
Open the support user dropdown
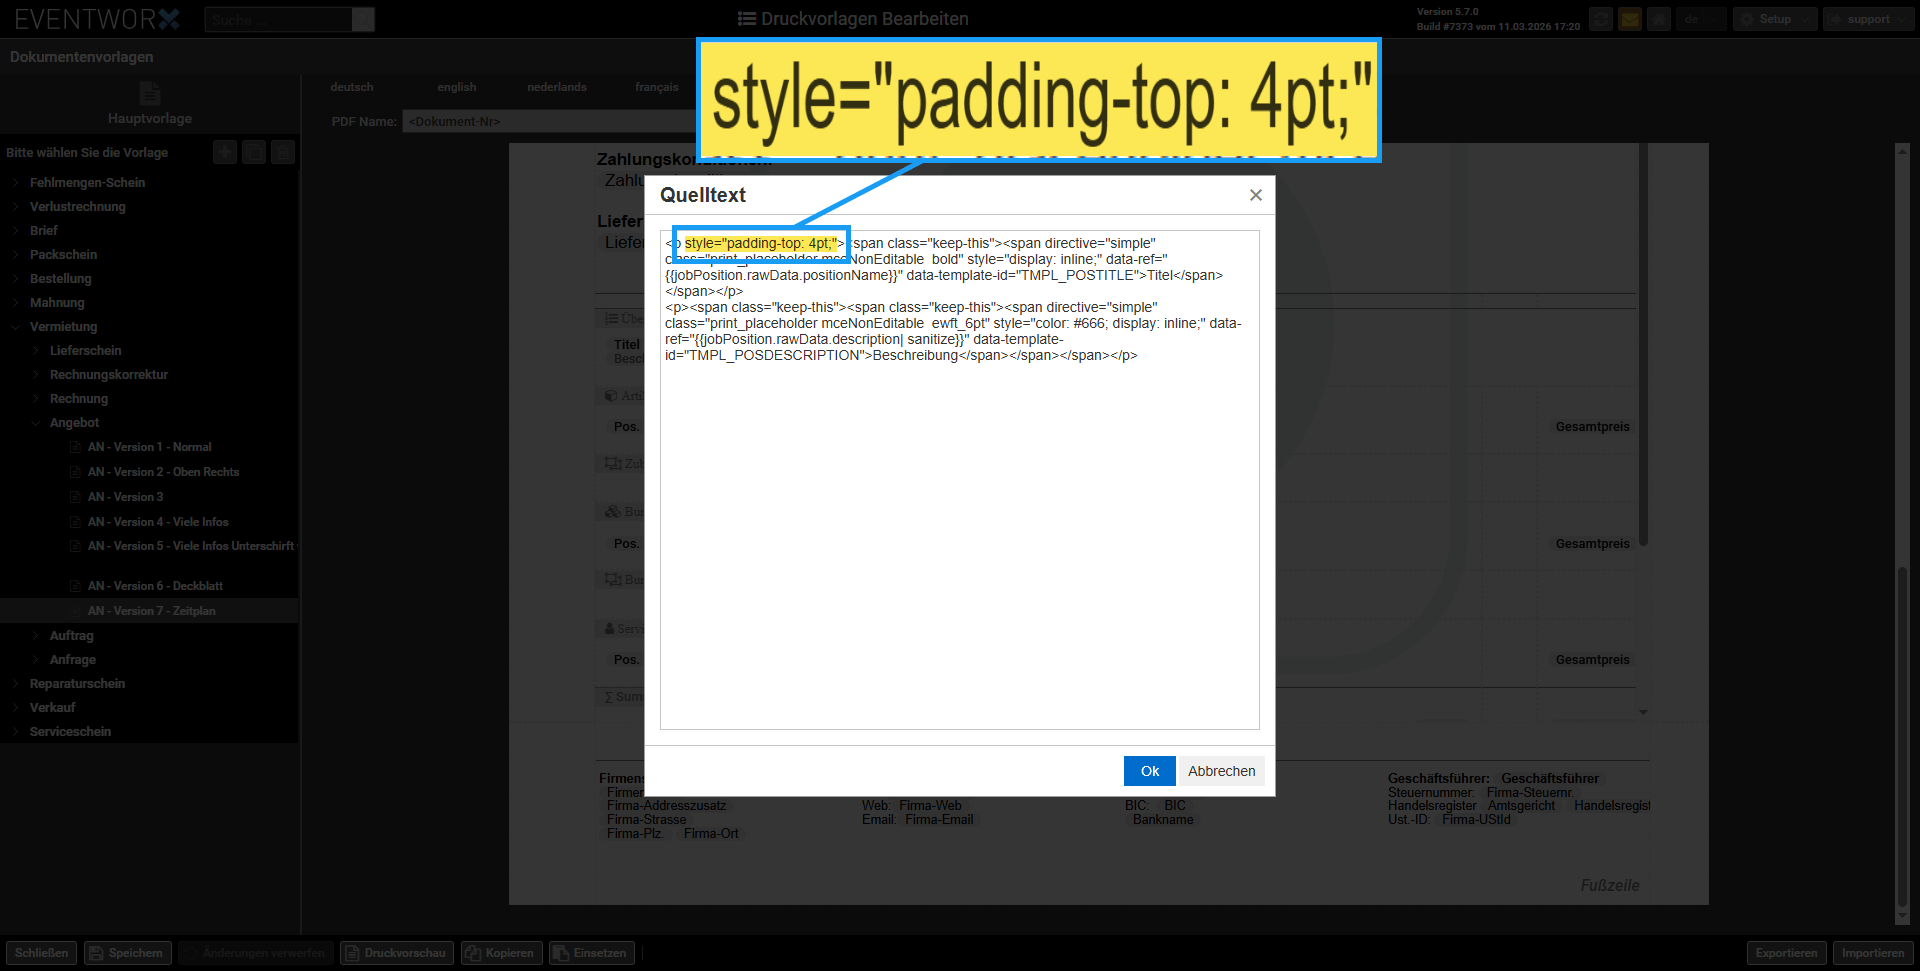coord(1867,19)
